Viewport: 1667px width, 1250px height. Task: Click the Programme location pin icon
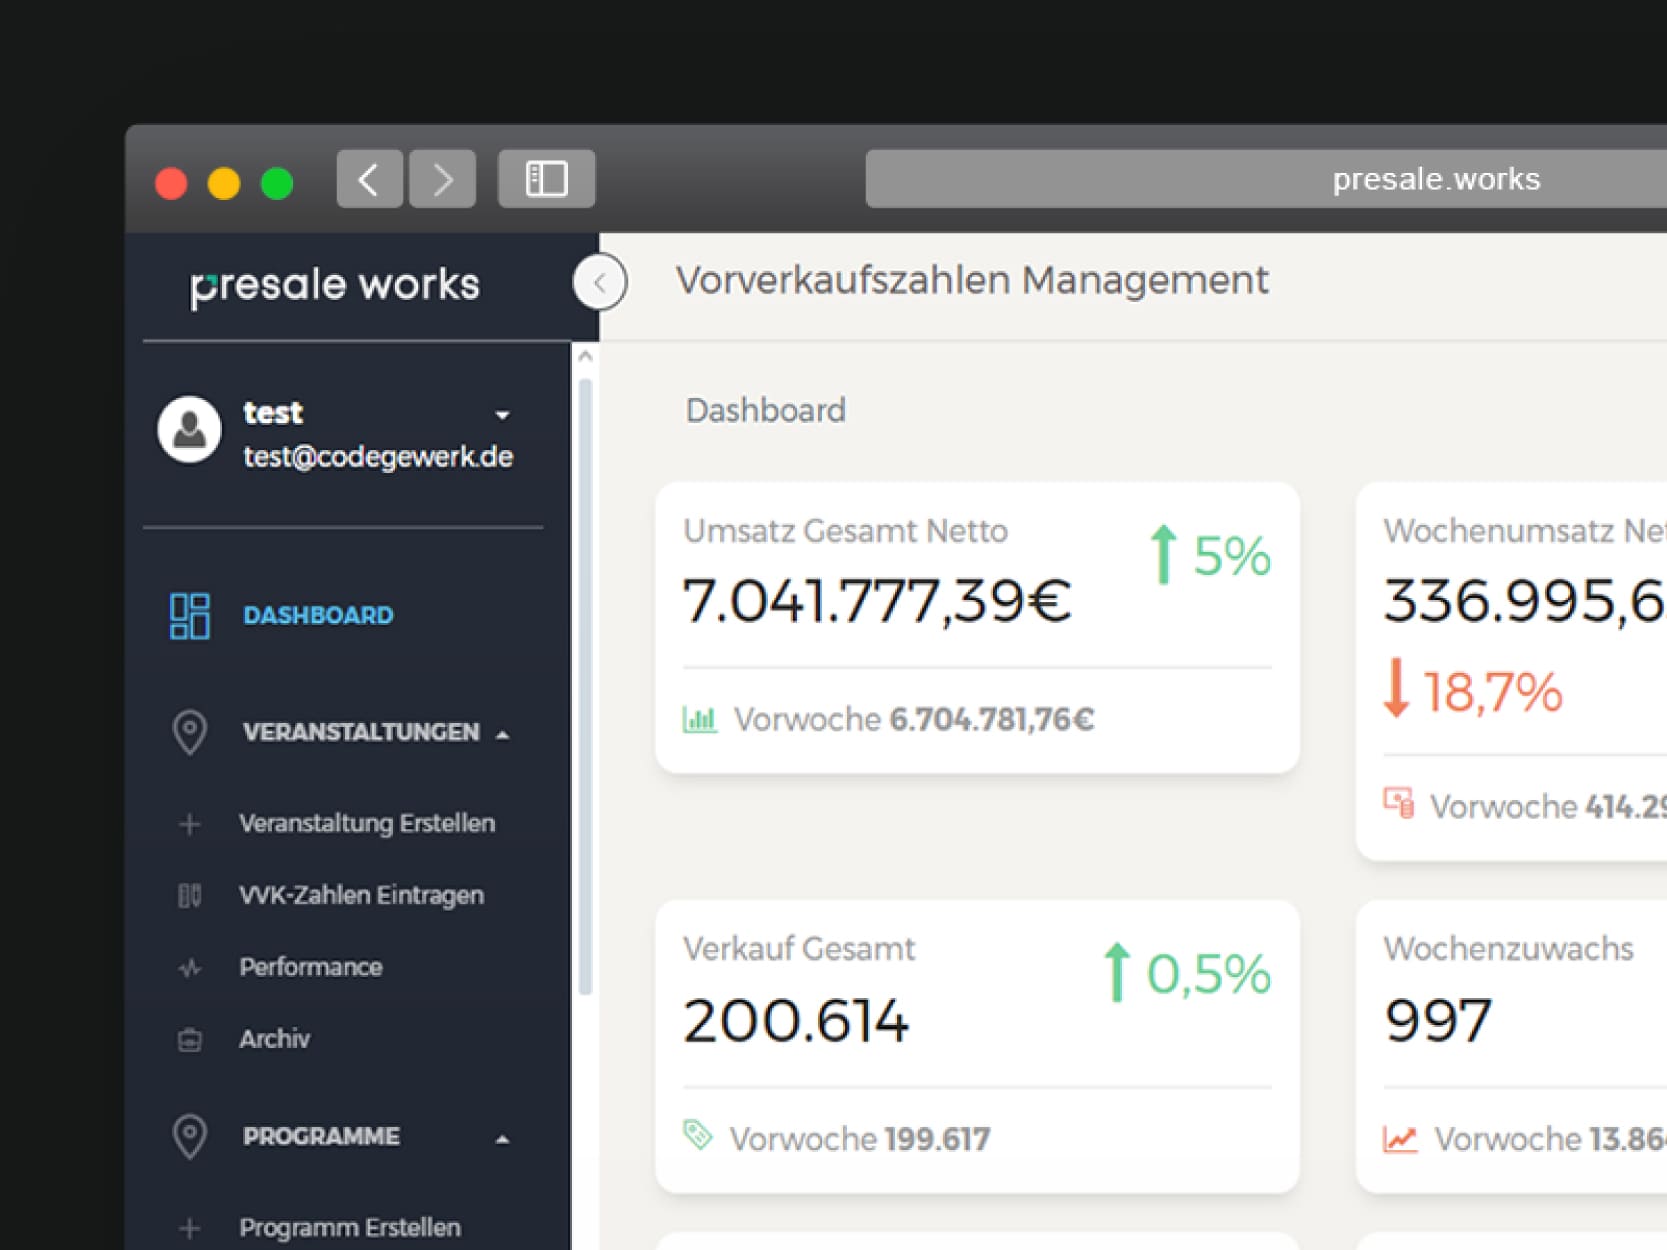[x=189, y=1137]
